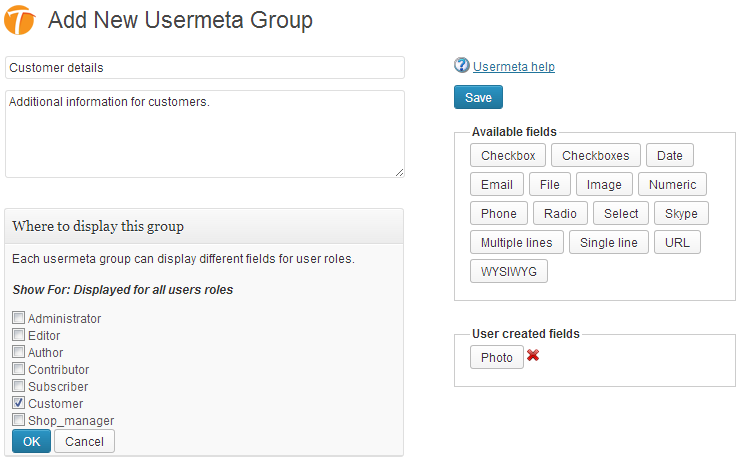Viewport: 740px width, 459px height.
Task: Click the 'Each usermeta group can display' sentence
Action: (183, 259)
